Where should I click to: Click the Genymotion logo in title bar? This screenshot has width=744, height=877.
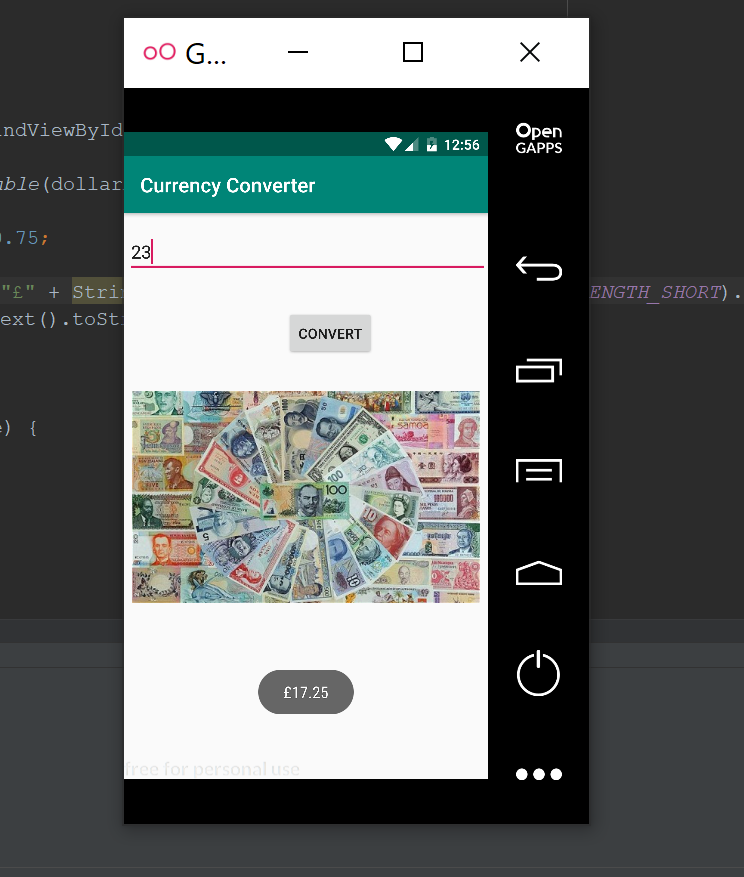point(159,53)
